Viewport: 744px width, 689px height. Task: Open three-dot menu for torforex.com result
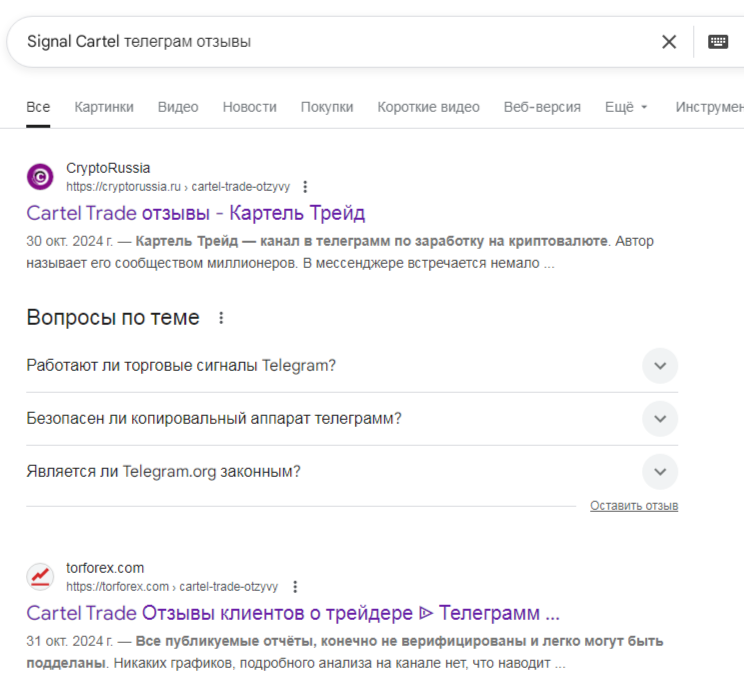[x=294, y=587]
